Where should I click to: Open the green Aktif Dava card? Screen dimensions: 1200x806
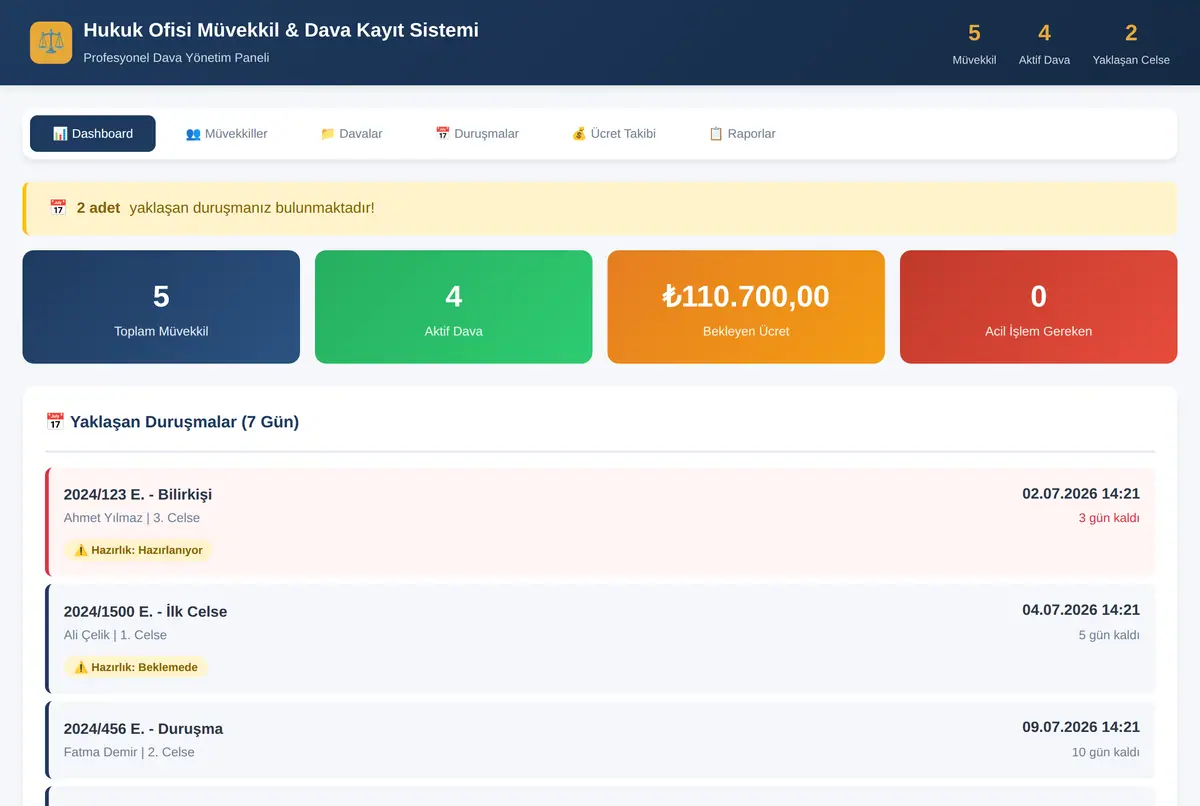click(454, 307)
